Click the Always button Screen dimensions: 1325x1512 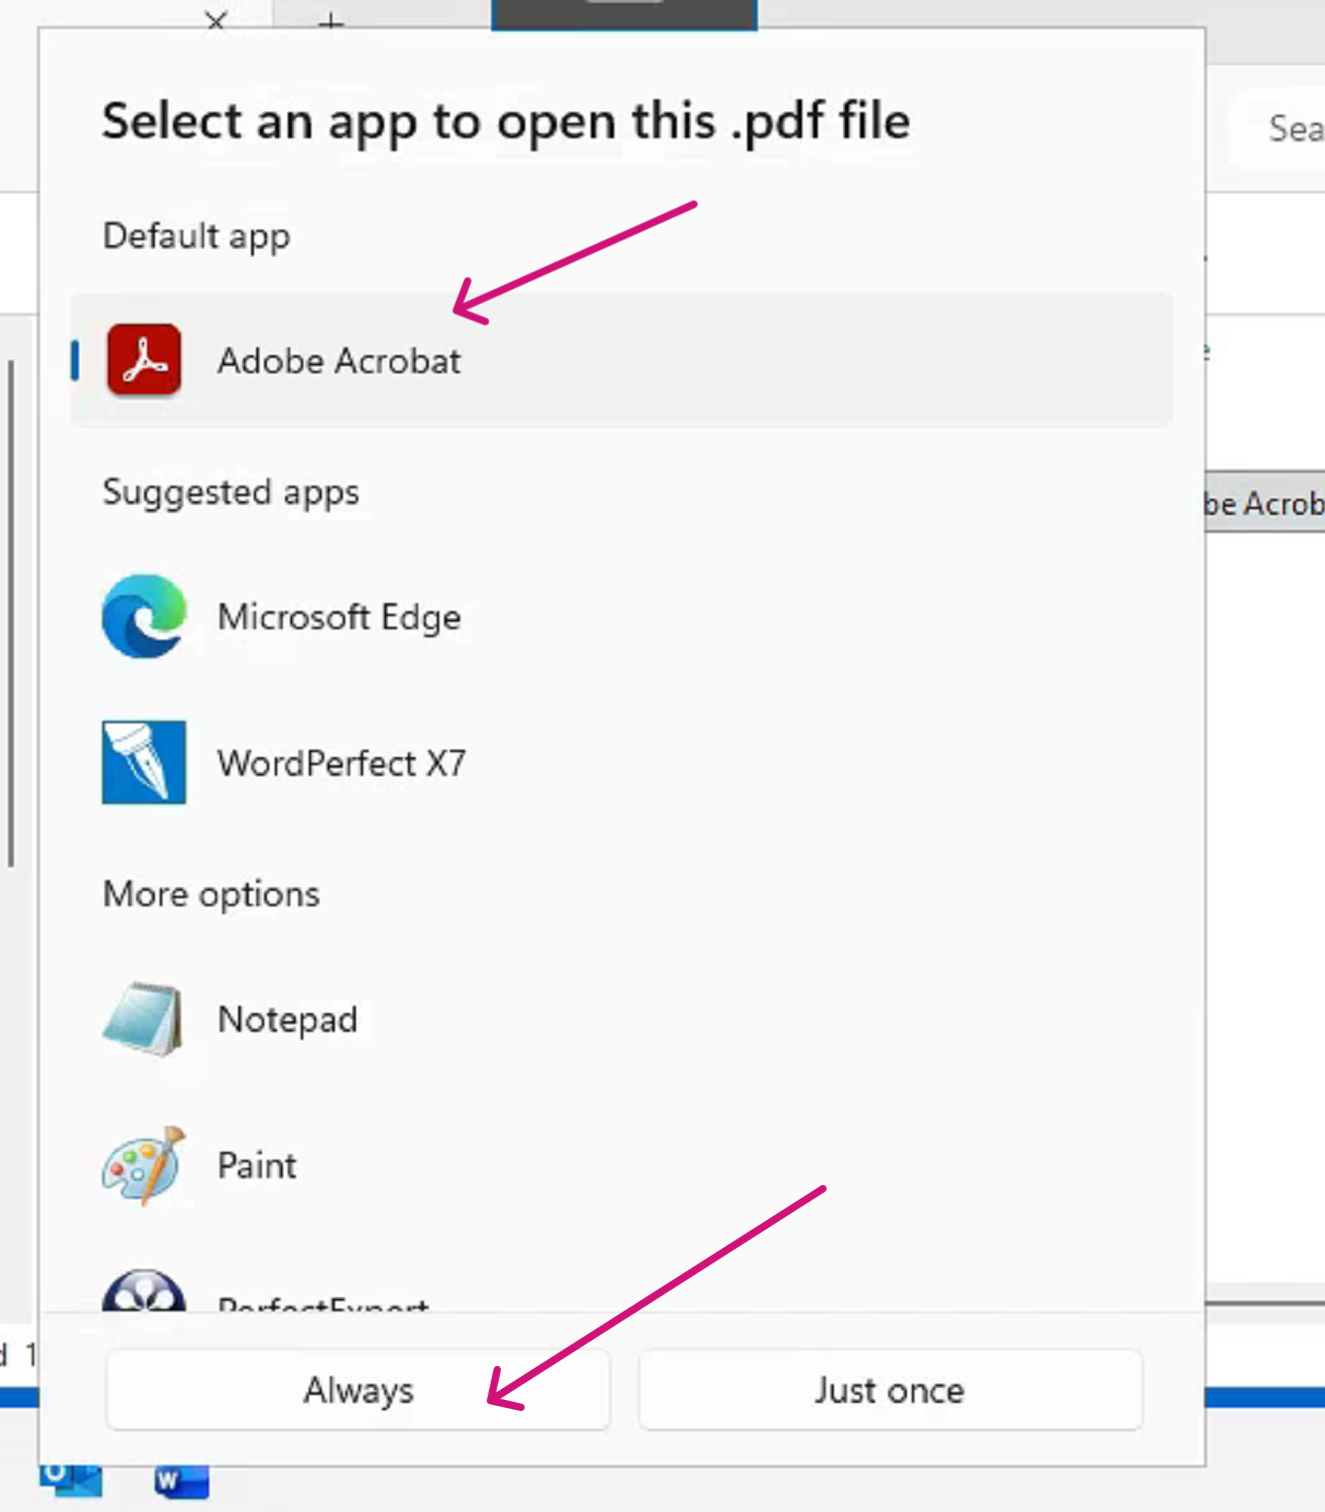click(358, 1390)
